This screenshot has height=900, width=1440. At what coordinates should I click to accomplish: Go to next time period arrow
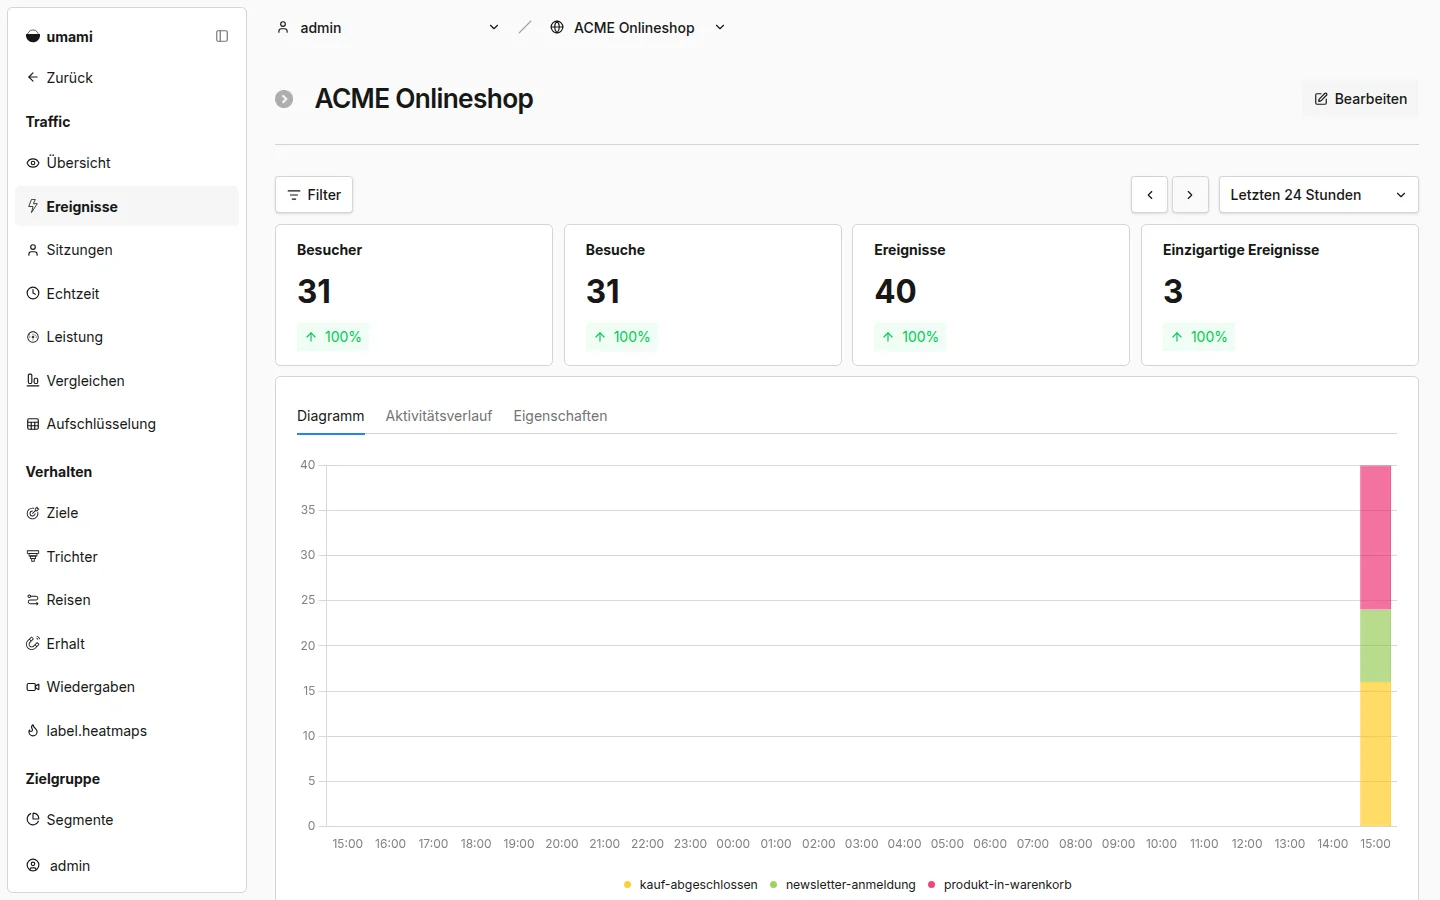(x=1190, y=195)
